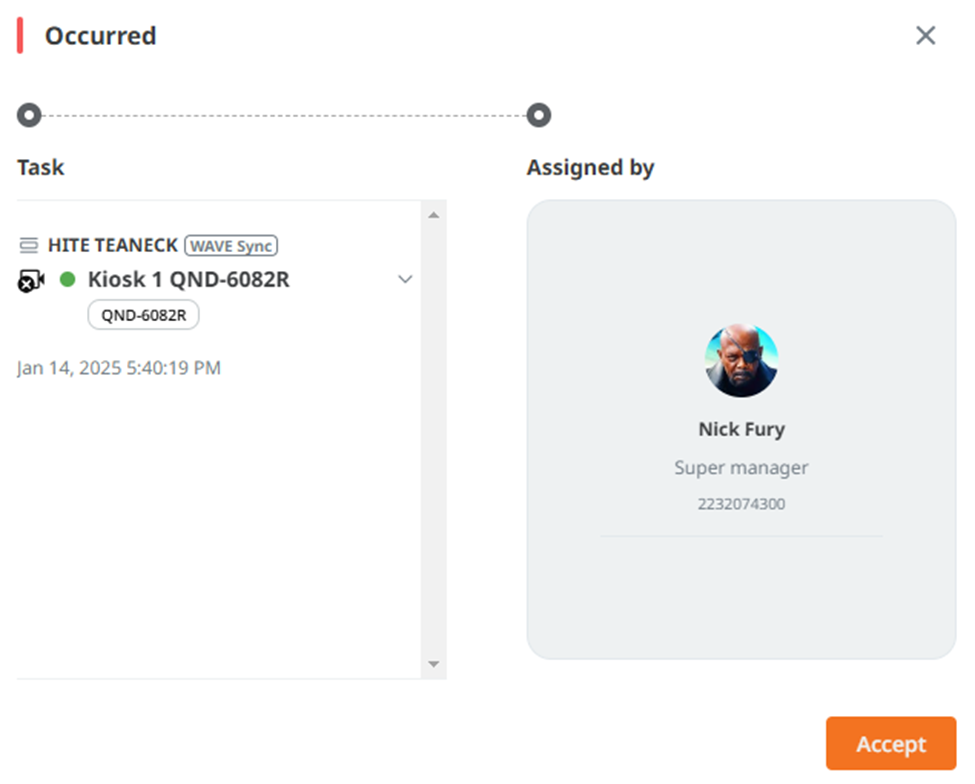975x784 pixels.
Task: Click the HITE TEANECK site label
Action: pyautogui.click(x=113, y=246)
